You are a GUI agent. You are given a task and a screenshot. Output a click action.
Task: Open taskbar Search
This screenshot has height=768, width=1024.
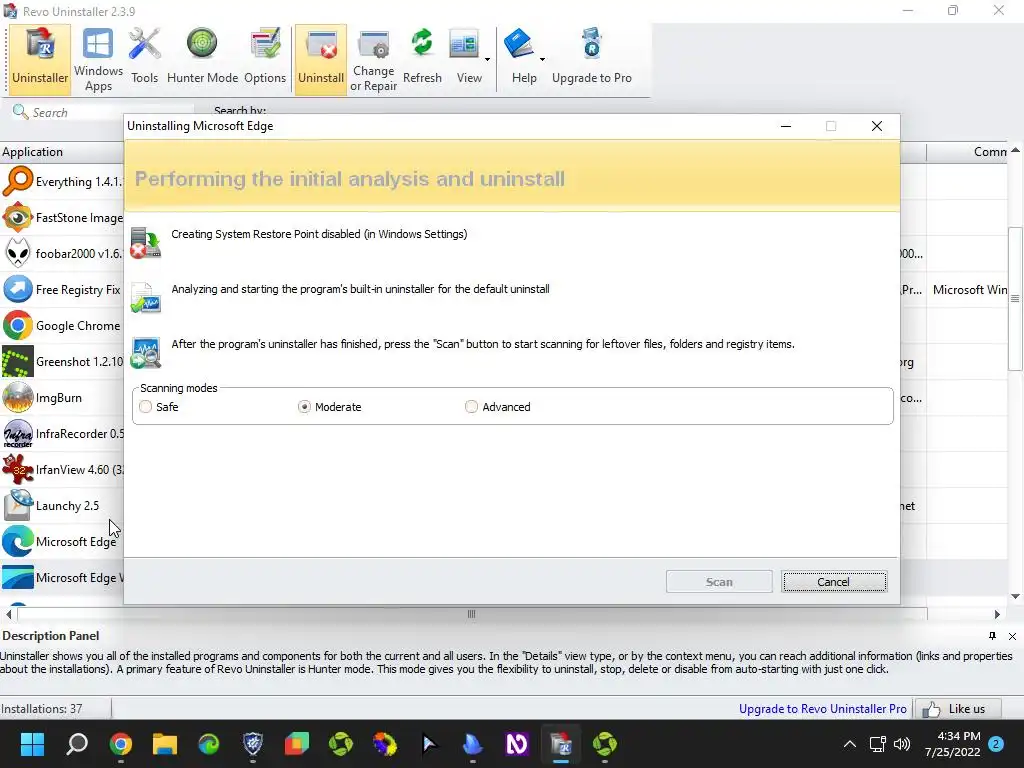coord(77,744)
